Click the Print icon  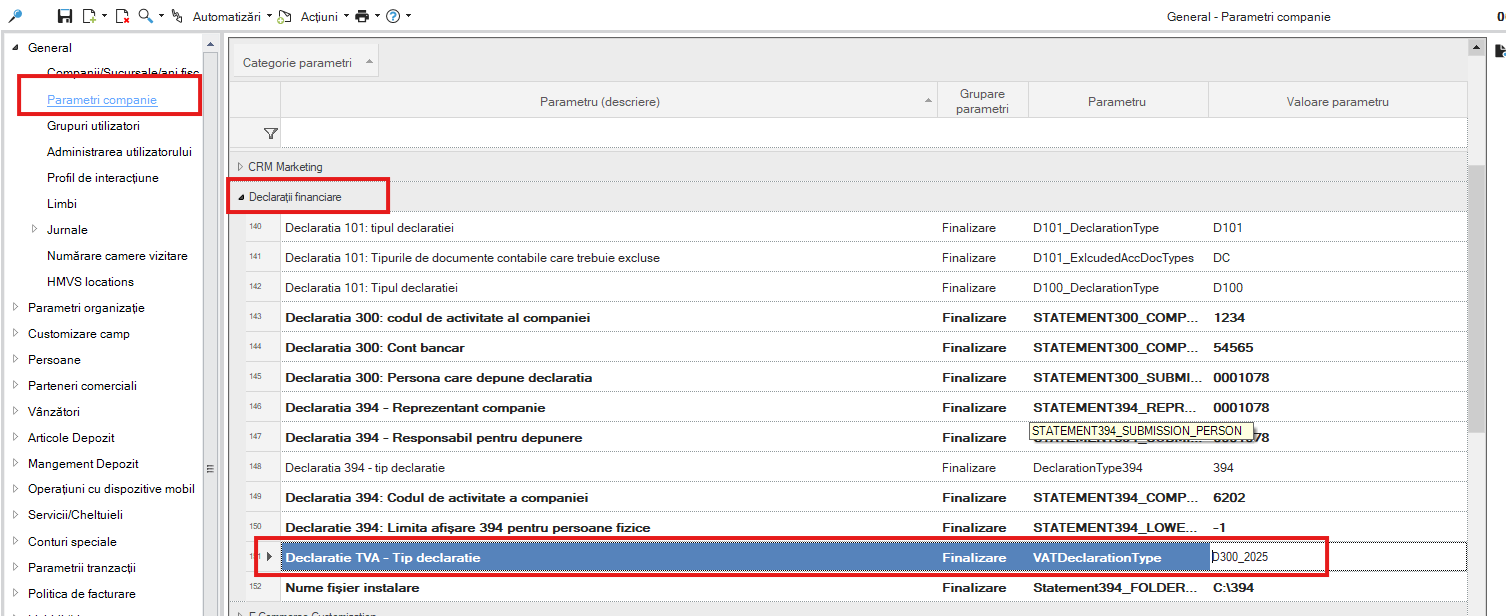(x=361, y=16)
